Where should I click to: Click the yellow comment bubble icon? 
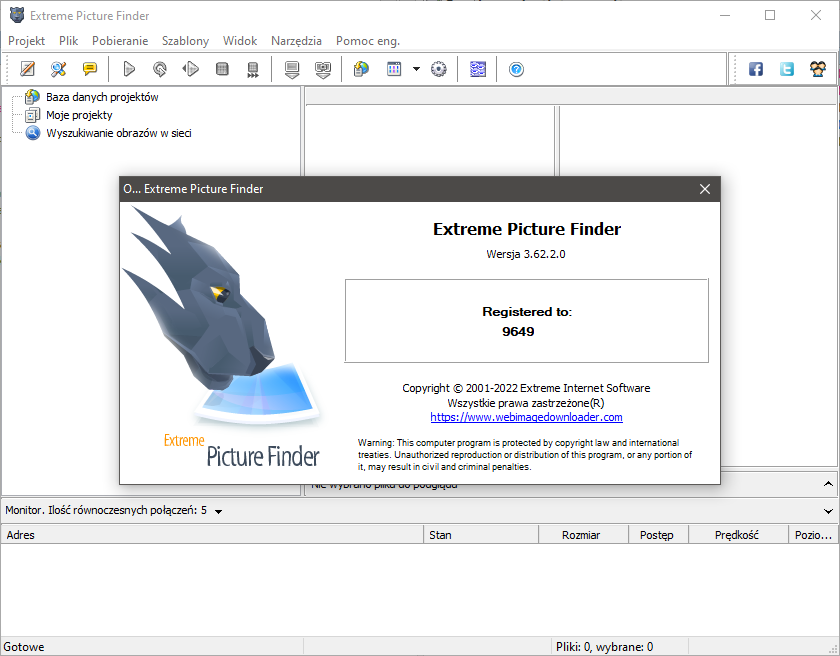point(89,69)
